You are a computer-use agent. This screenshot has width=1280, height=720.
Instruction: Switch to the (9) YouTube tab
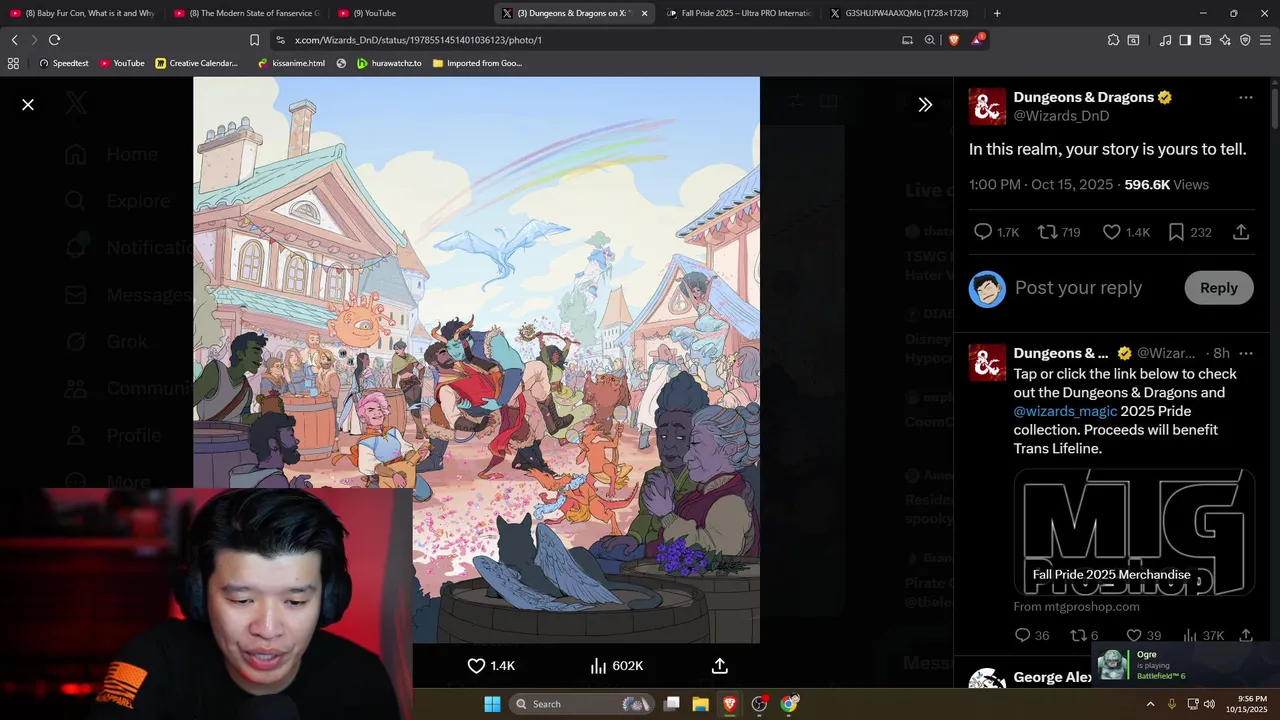pyautogui.click(x=409, y=13)
